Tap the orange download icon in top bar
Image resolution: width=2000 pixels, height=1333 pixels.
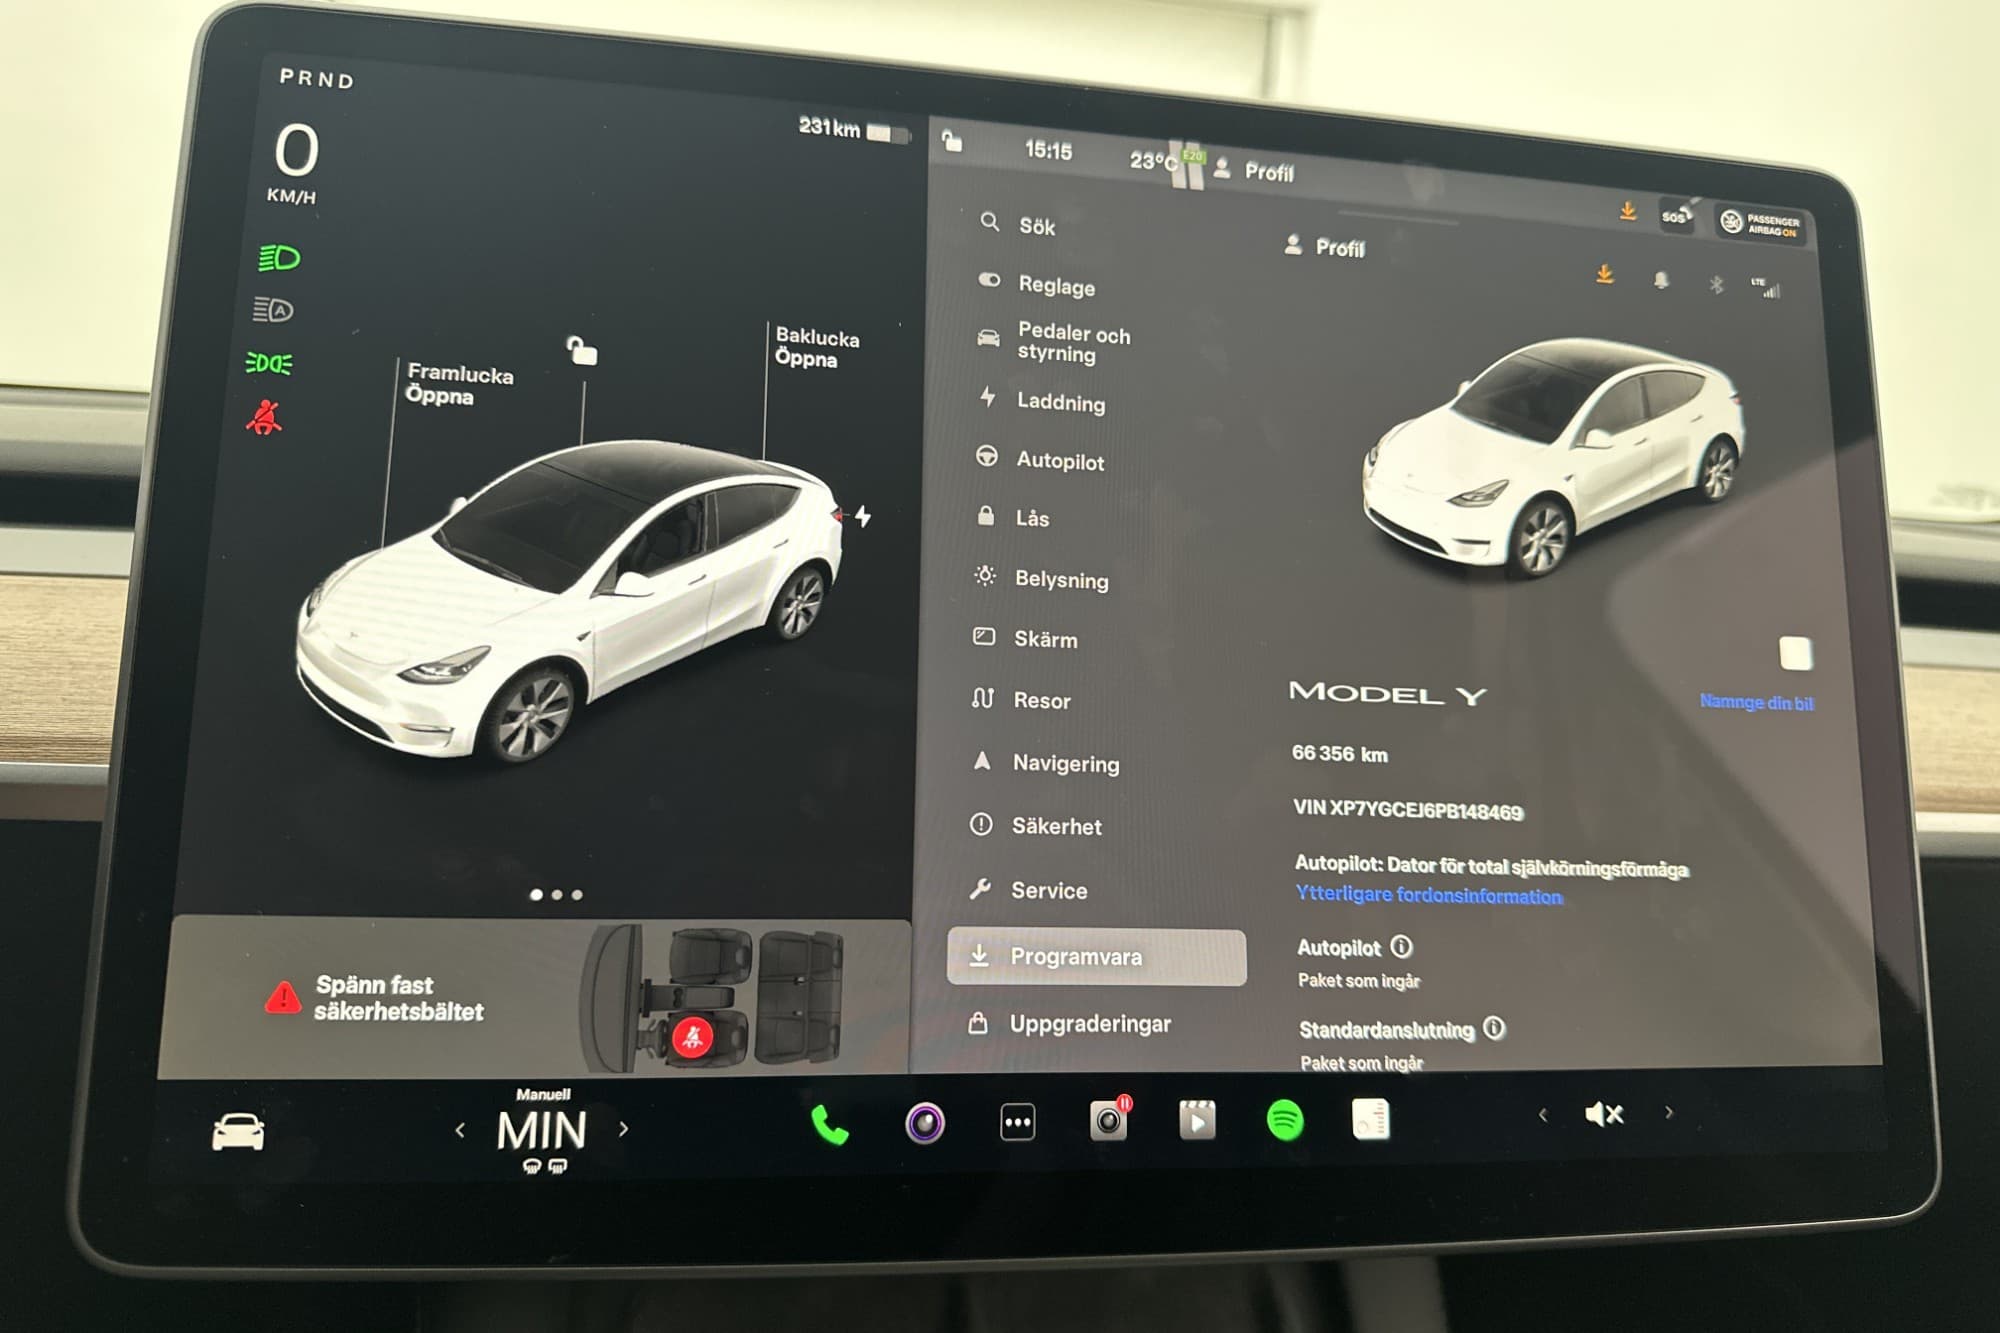1628,211
